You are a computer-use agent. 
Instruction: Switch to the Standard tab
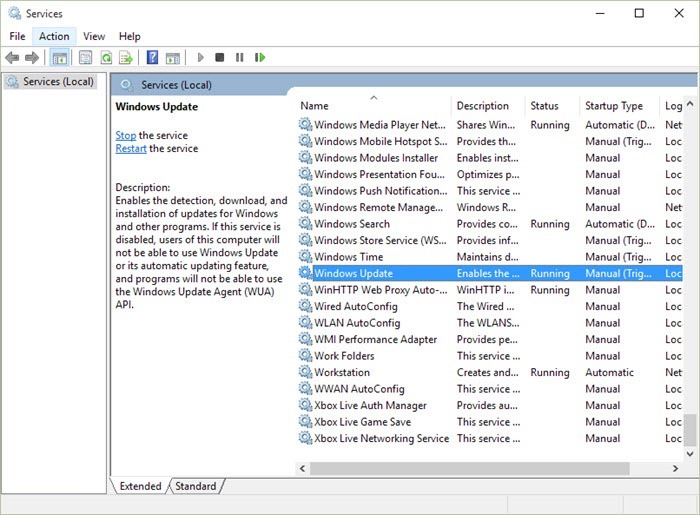196,486
